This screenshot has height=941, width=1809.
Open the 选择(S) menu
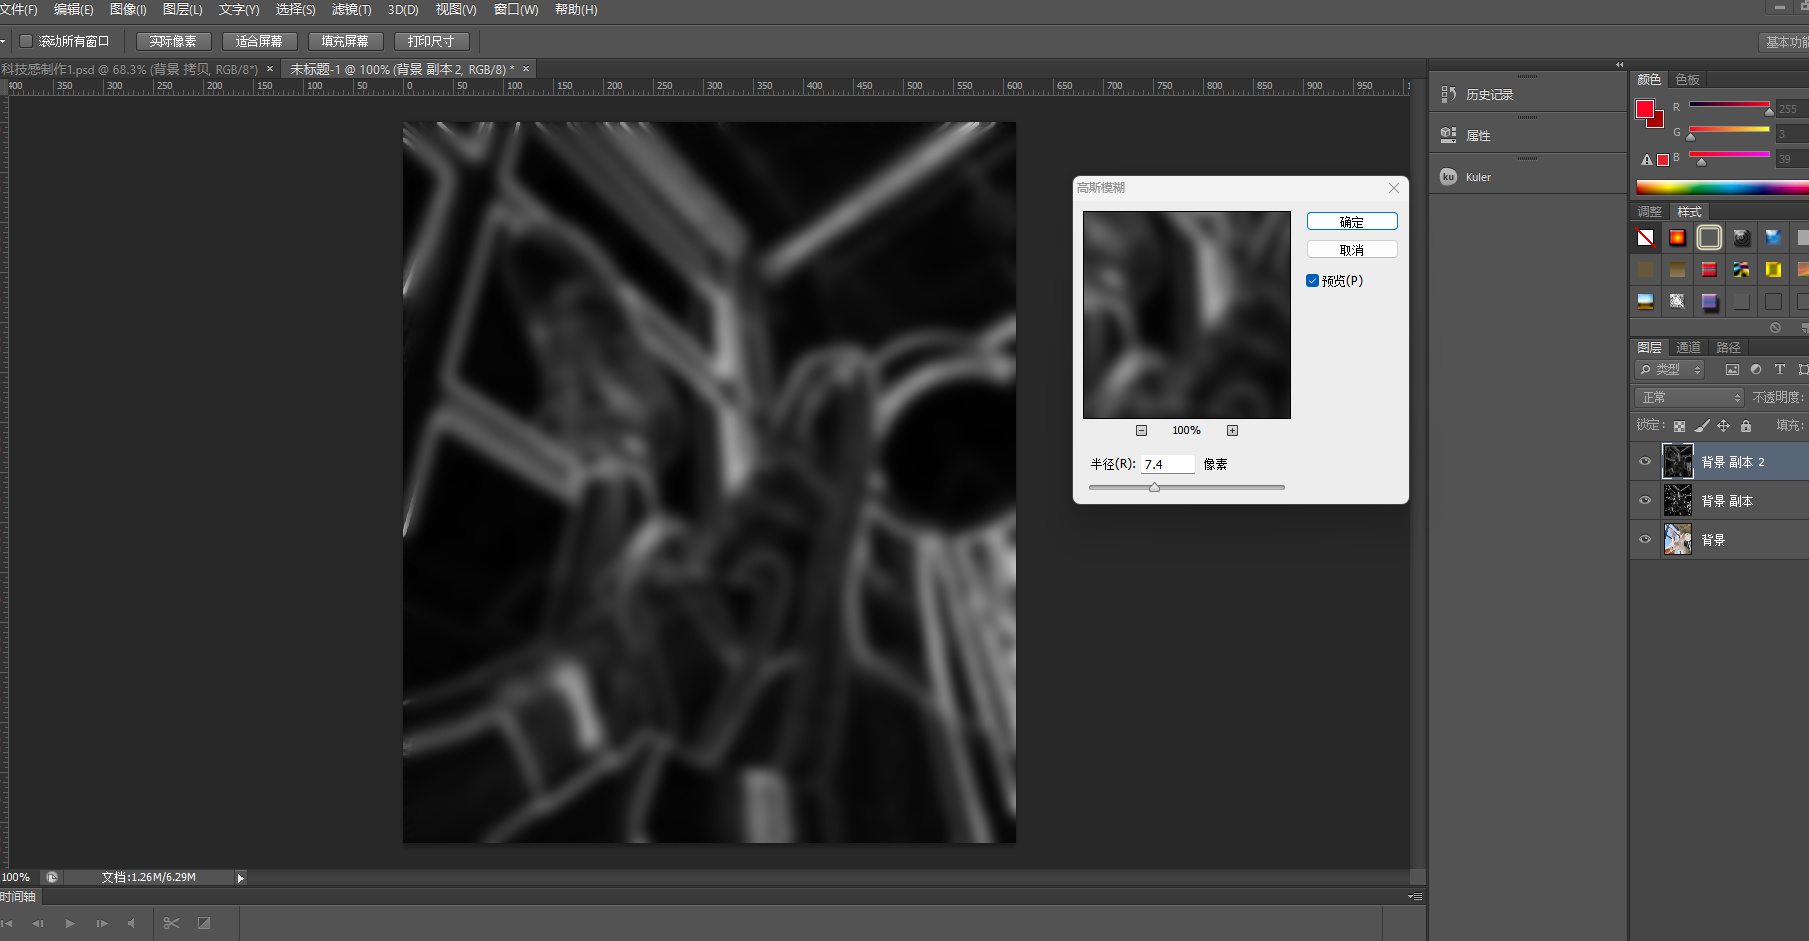(x=295, y=10)
